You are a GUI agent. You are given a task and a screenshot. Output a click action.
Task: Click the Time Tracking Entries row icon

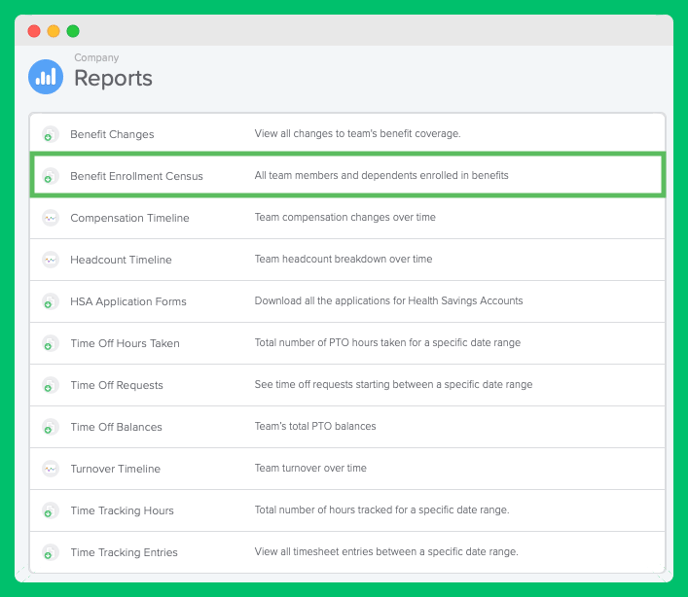click(50, 552)
